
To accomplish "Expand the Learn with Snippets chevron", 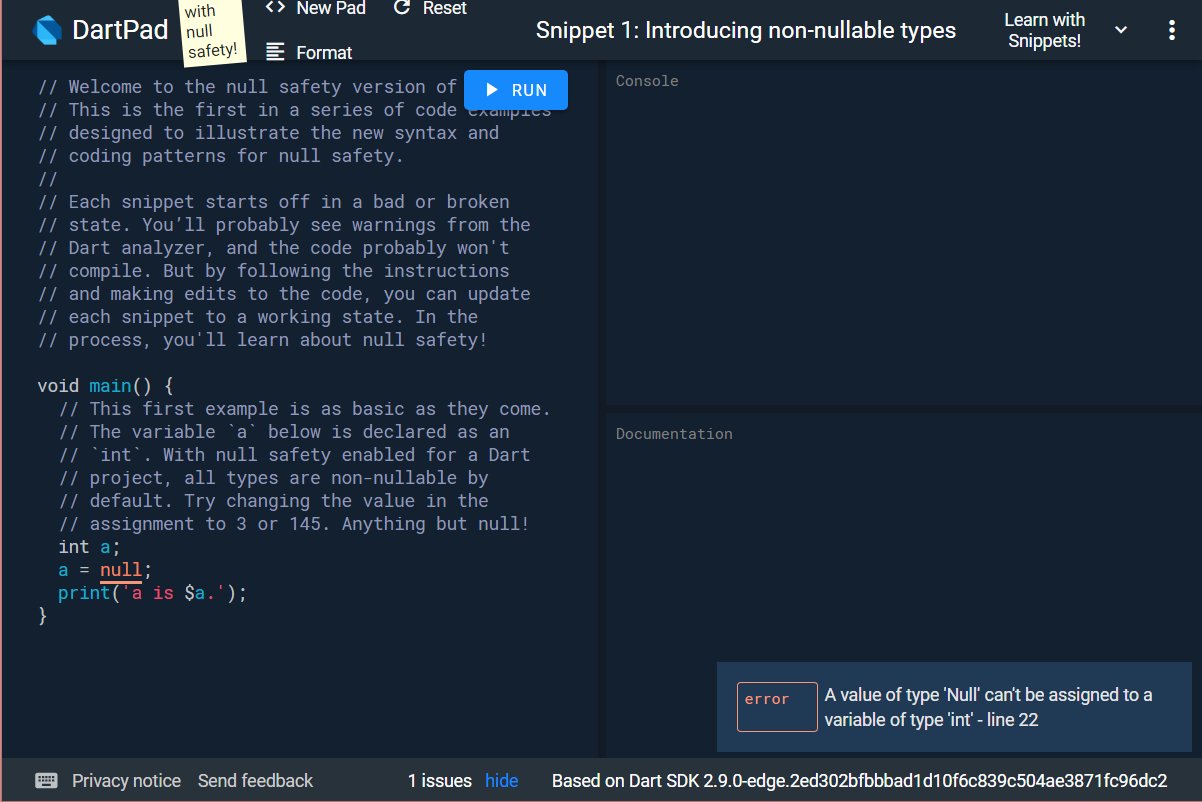I will 1121,30.
